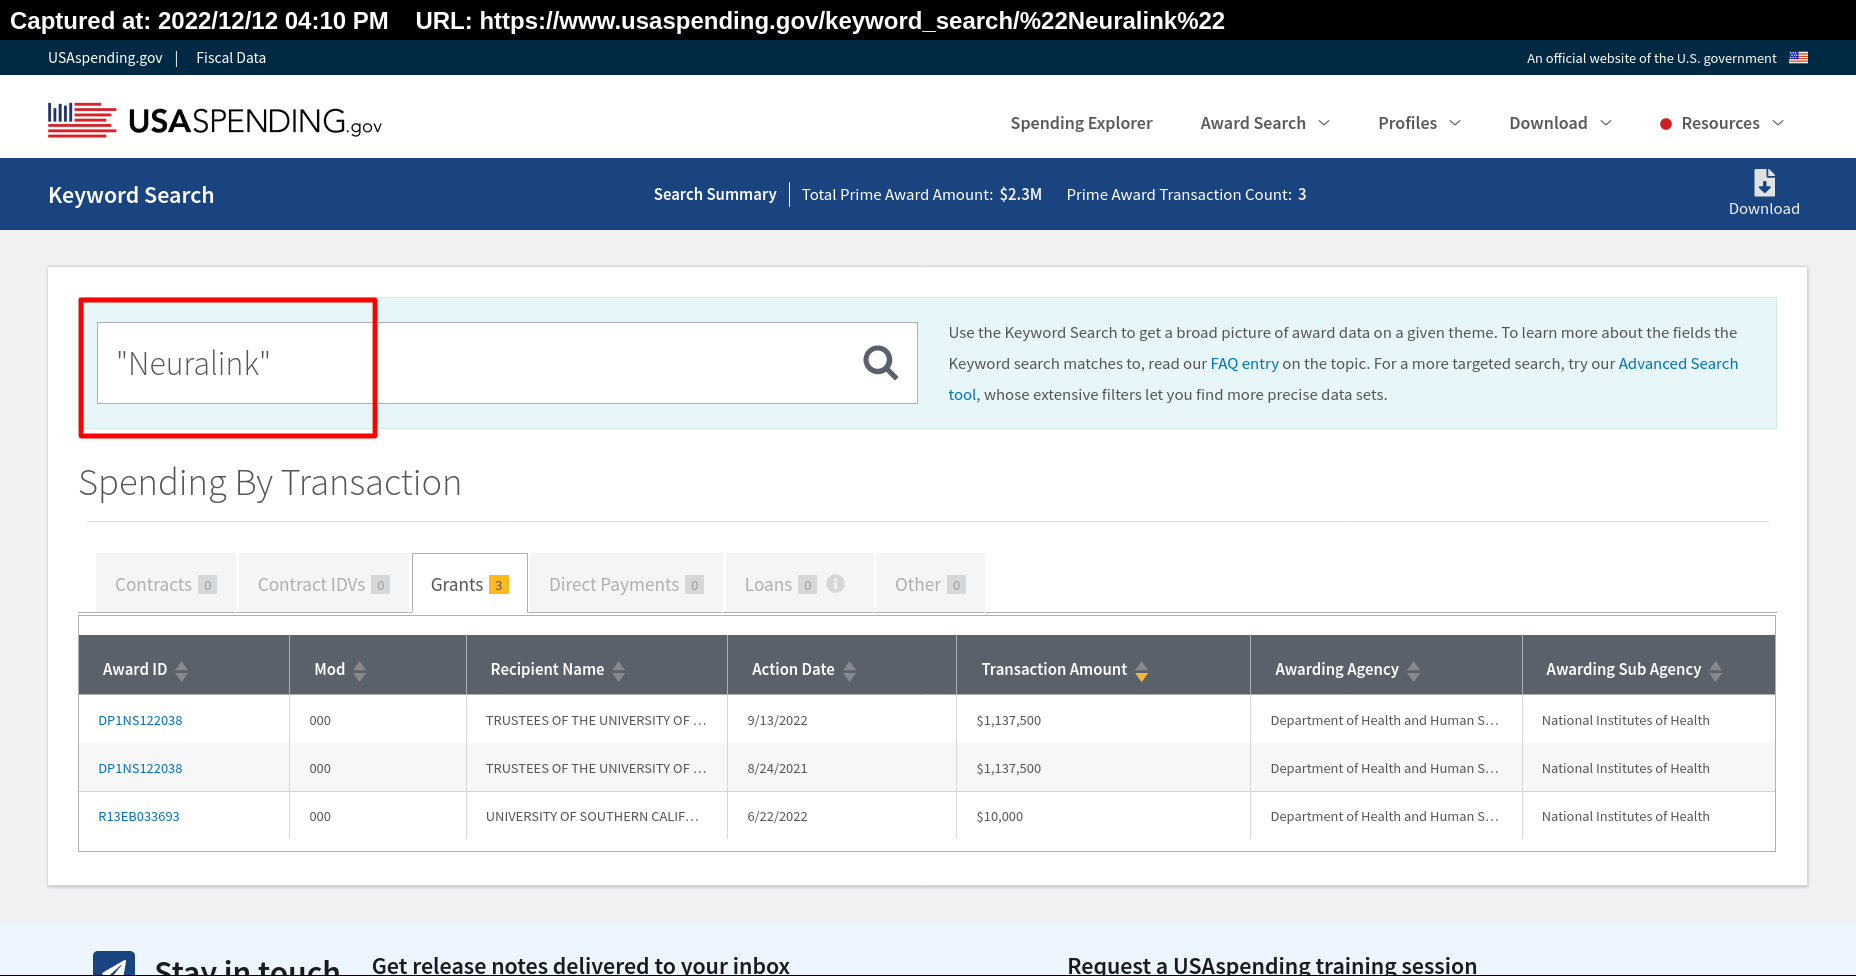
Task: Sort by Recipient Name column arrows
Action: point(619,670)
